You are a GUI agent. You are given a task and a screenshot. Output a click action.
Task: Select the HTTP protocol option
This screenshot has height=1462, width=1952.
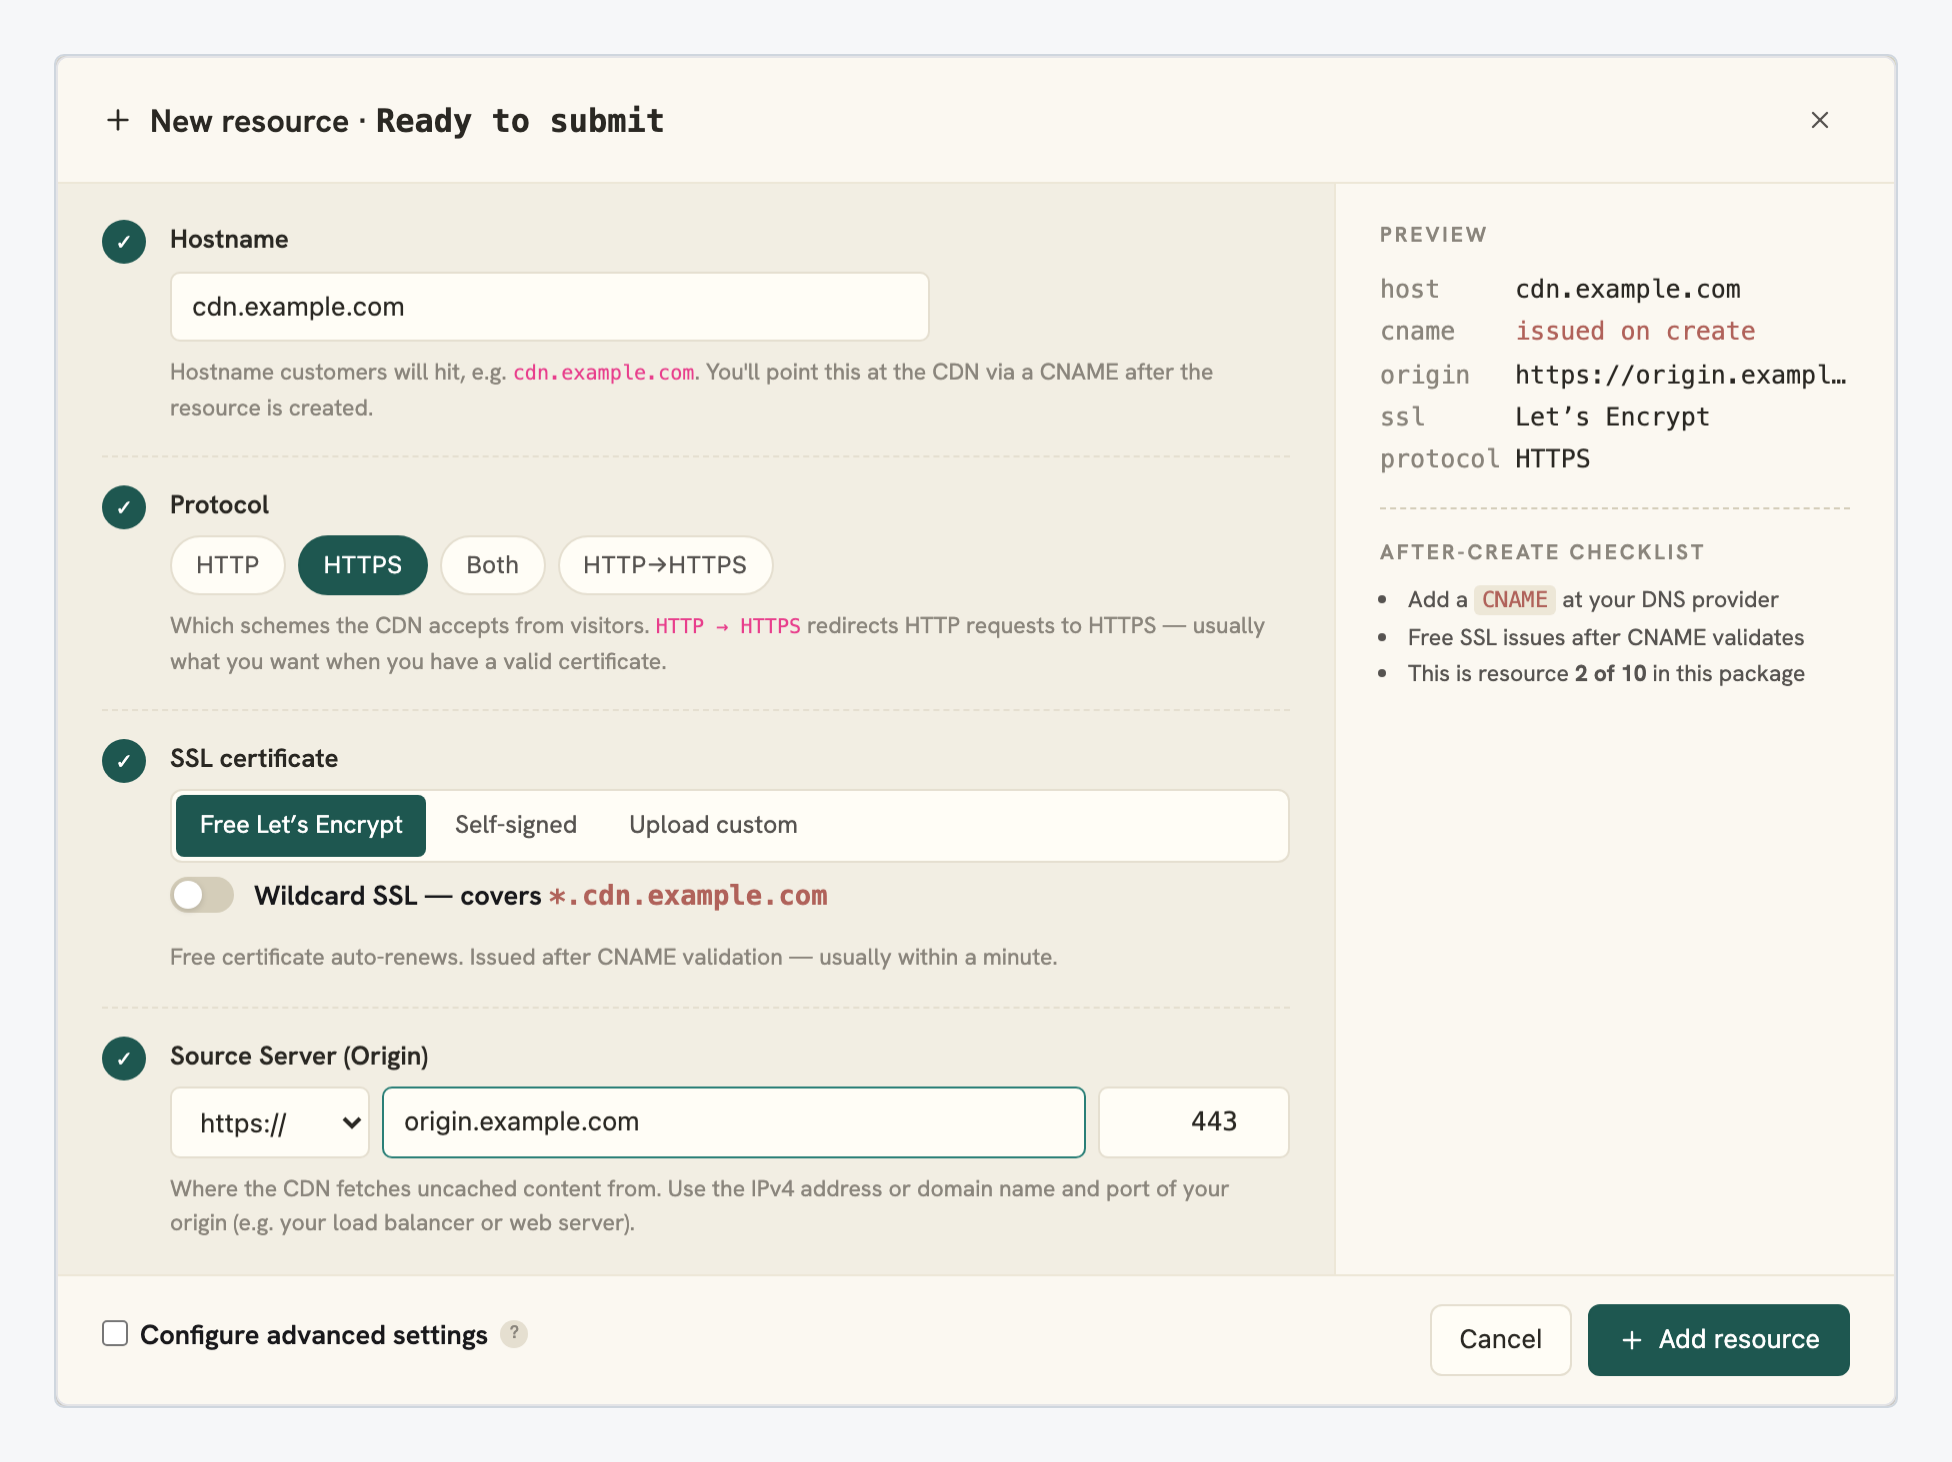(227, 565)
